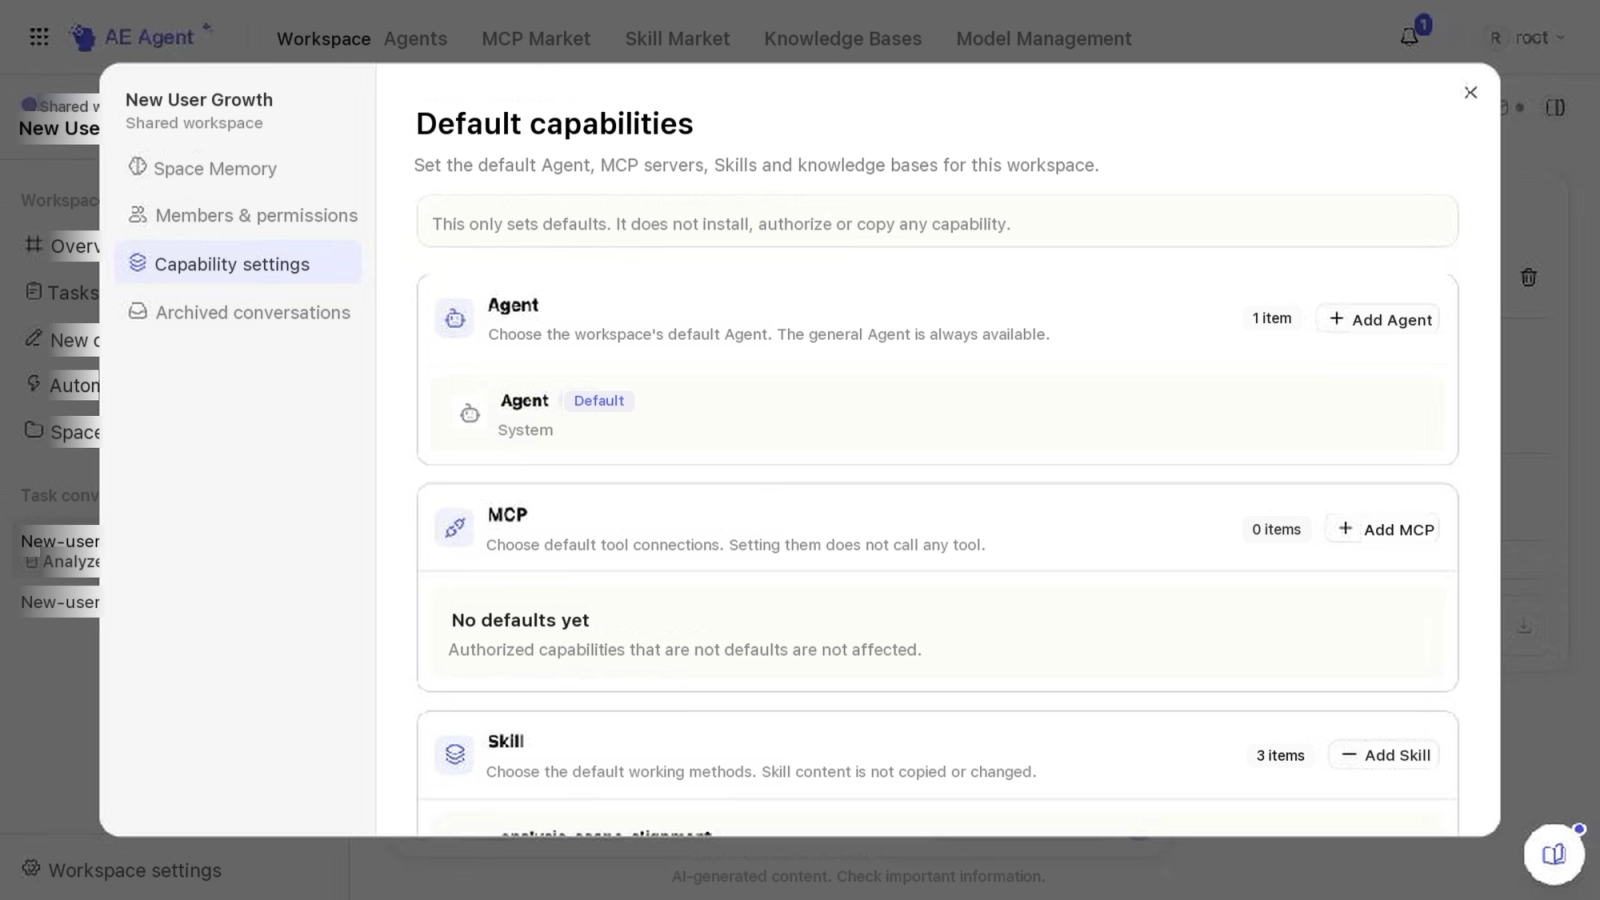Go to Knowledge Bases tab

[843, 39]
